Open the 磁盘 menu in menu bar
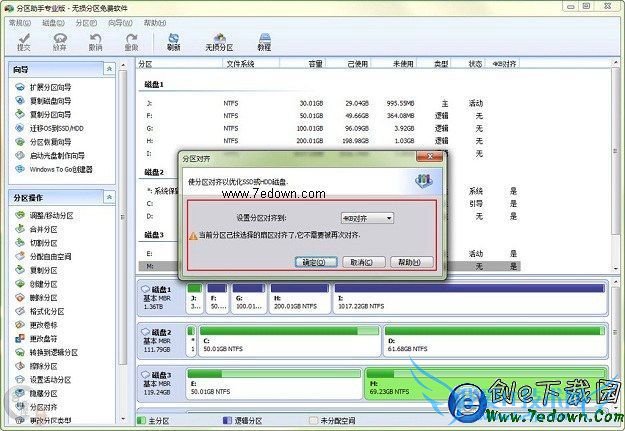The width and height of the screenshot is (625, 431). [x=54, y=21]
